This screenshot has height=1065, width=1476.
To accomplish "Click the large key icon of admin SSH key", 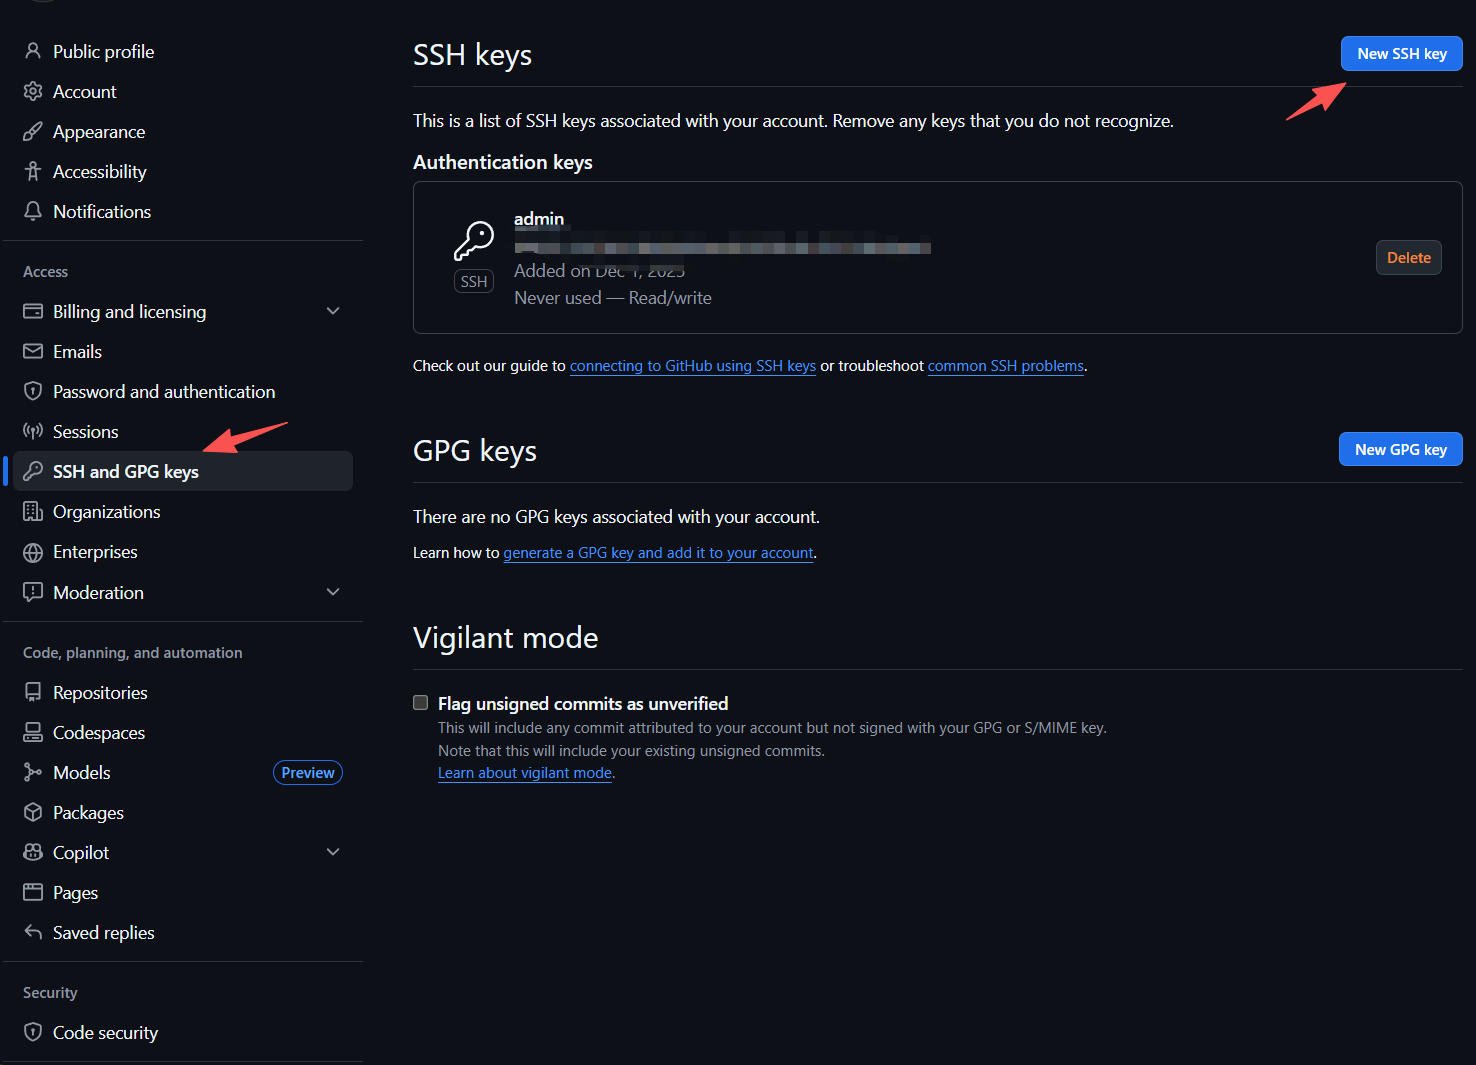I will click(474, 241).
